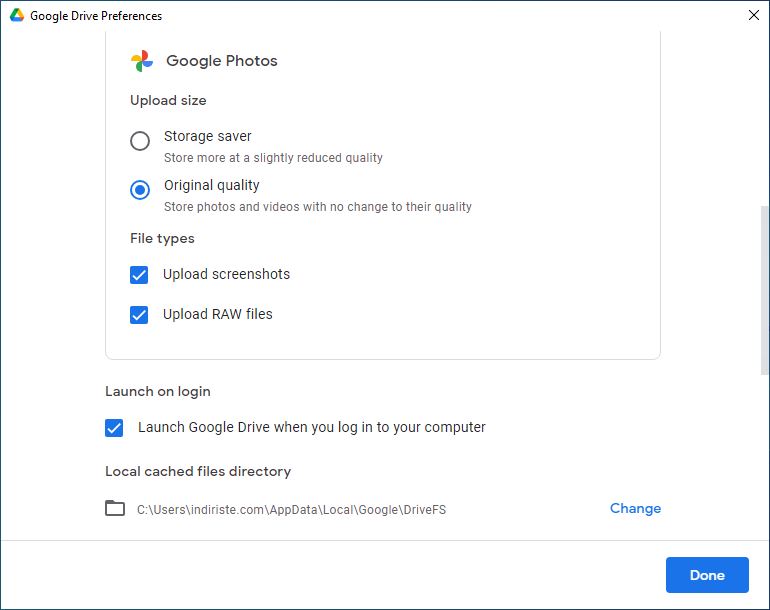Image resolution: width=770 pixels, height=610 pixels.
Task: Uncheck the Upload RAW files checkbox
Action: [139, 315]
